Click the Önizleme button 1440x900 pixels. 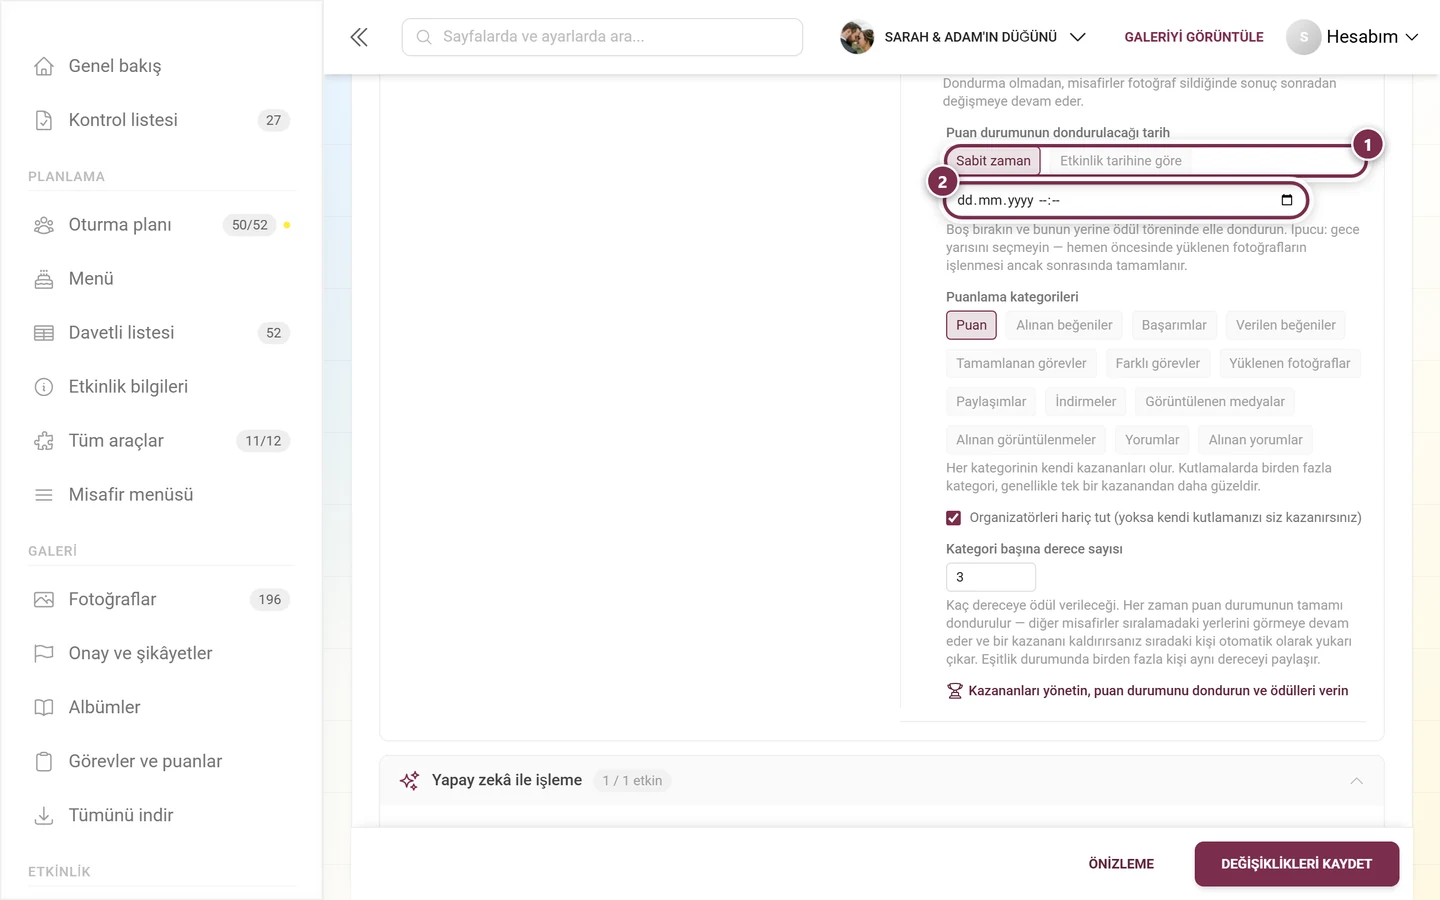[1121, 864]
